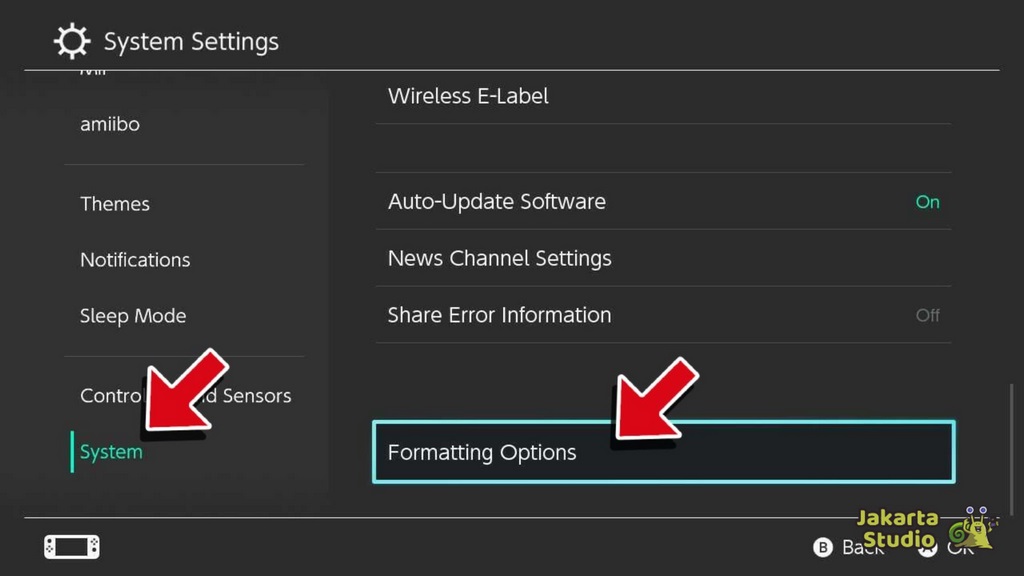This screenshot has width=1024, height=576.
Task: Click the System Settings title text
Action: (x=191, y=42)
